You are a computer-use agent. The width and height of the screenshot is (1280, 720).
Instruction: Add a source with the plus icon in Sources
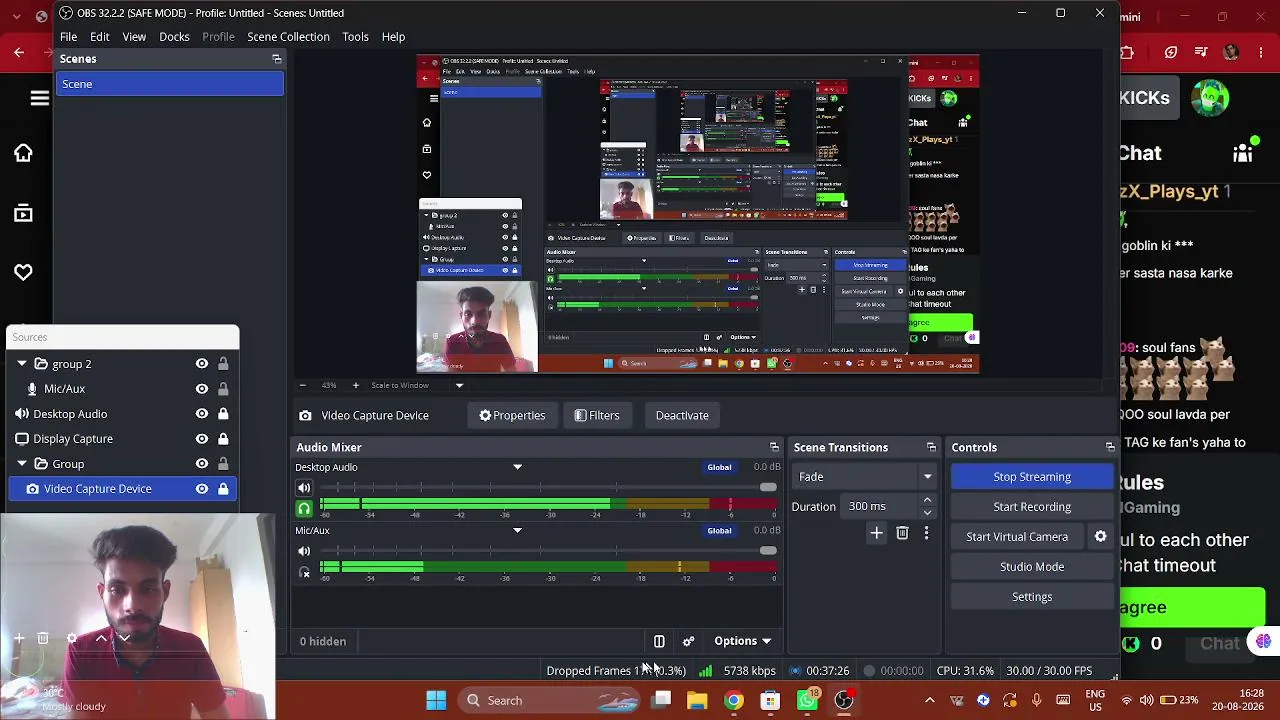(19, 638)
